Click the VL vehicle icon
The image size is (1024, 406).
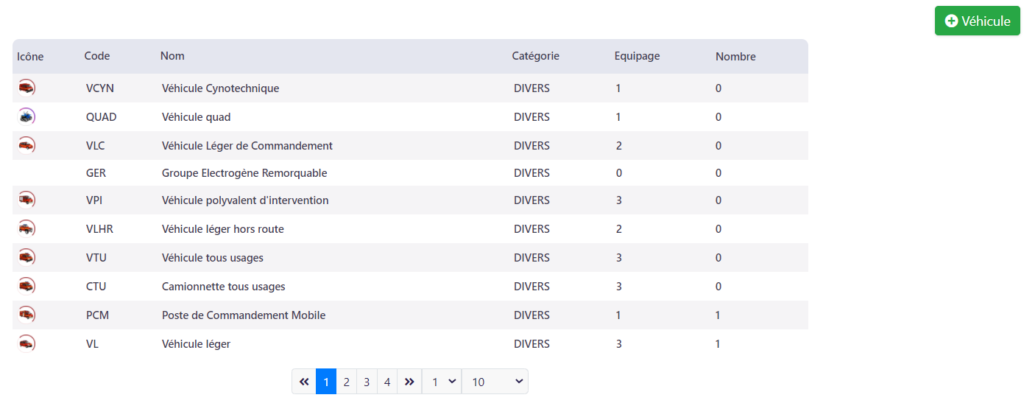click(26, 343)
